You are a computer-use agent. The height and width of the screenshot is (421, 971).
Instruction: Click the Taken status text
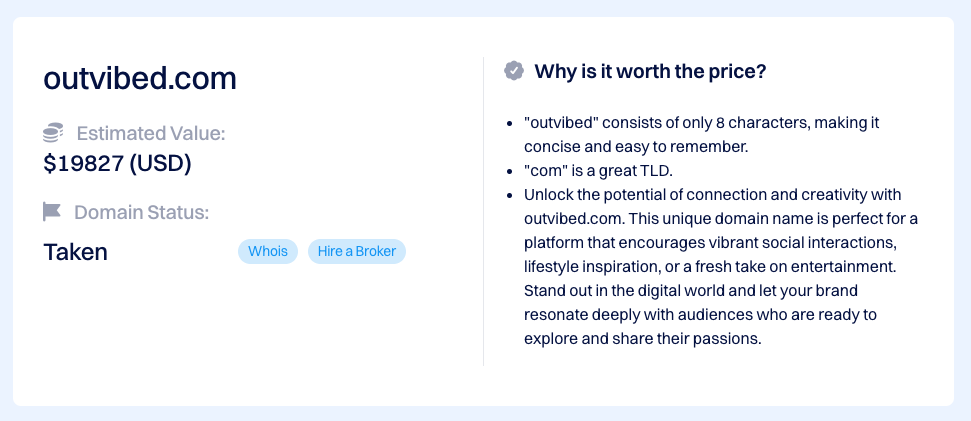[76, 252]
